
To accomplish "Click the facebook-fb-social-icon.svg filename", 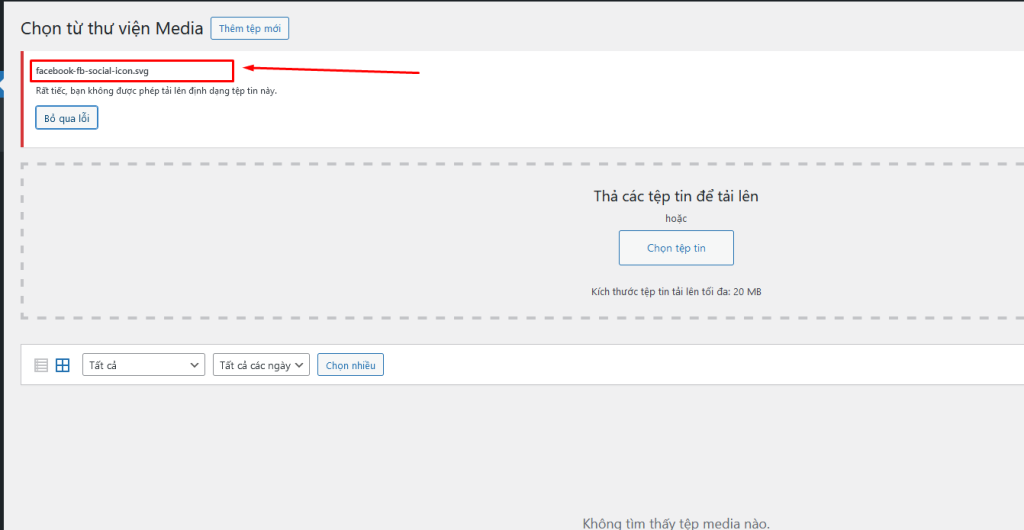I will point(92,71).
